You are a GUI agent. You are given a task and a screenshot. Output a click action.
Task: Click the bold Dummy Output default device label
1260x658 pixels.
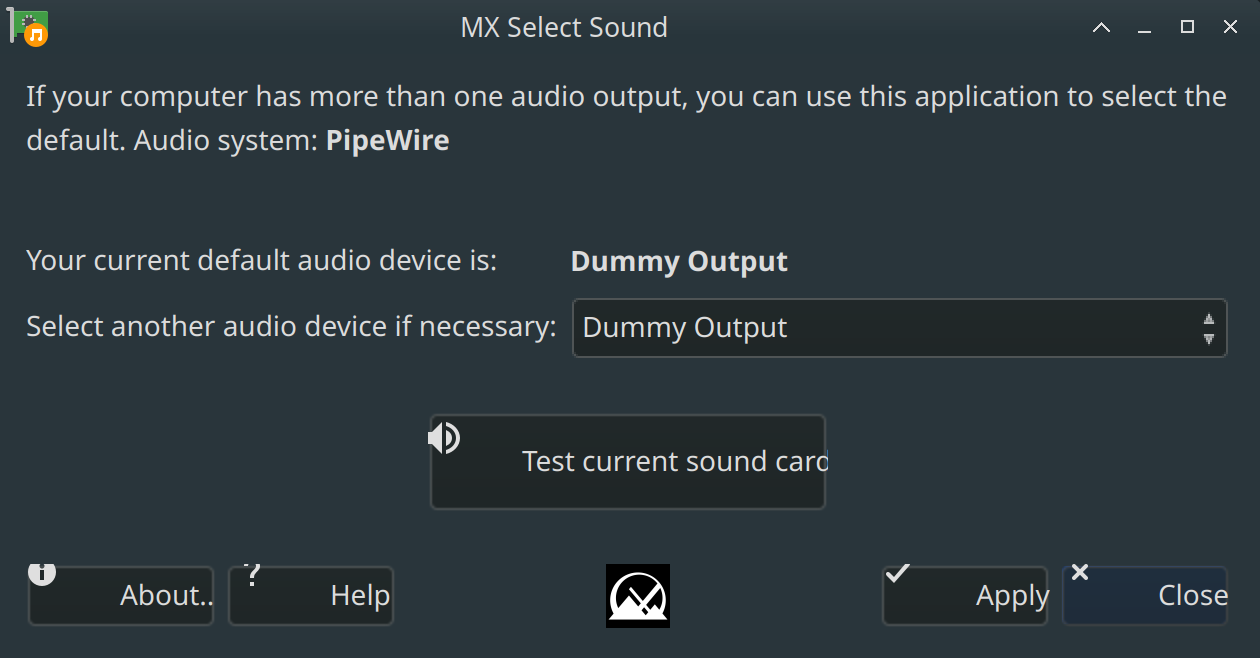click(679, 262)
